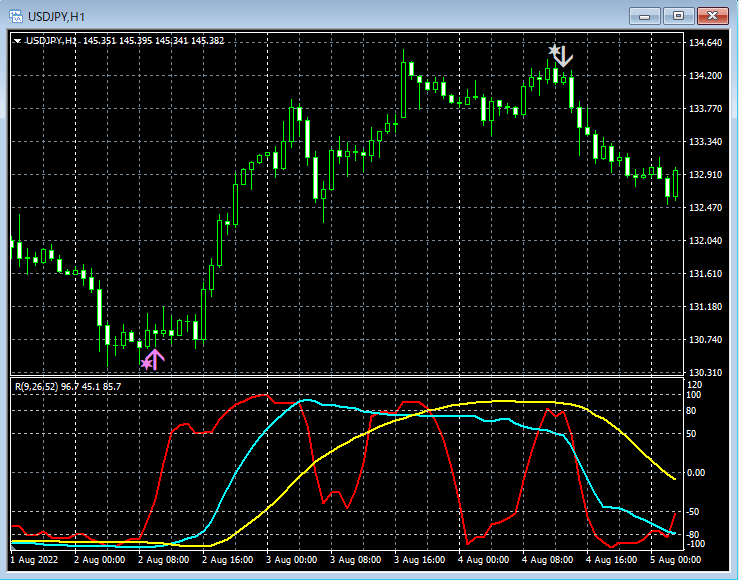Image resolution: width=740 pixels, height=580 pixels.
Task: Minimize the USDJPY,H1 chart window
Action: tap(646, 15)
